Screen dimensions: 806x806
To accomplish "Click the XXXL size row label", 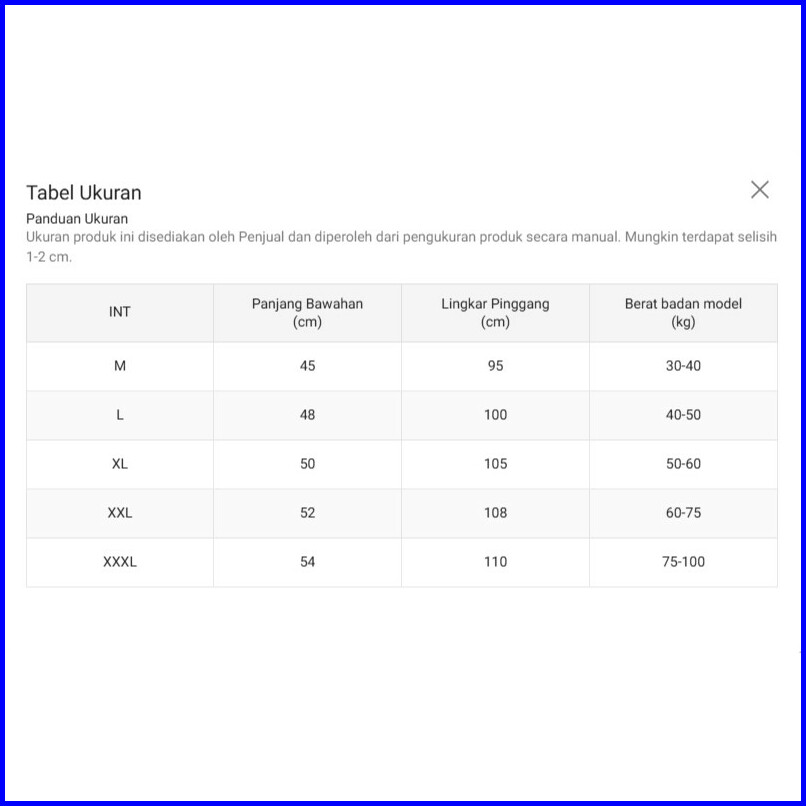I will point(120,562).
